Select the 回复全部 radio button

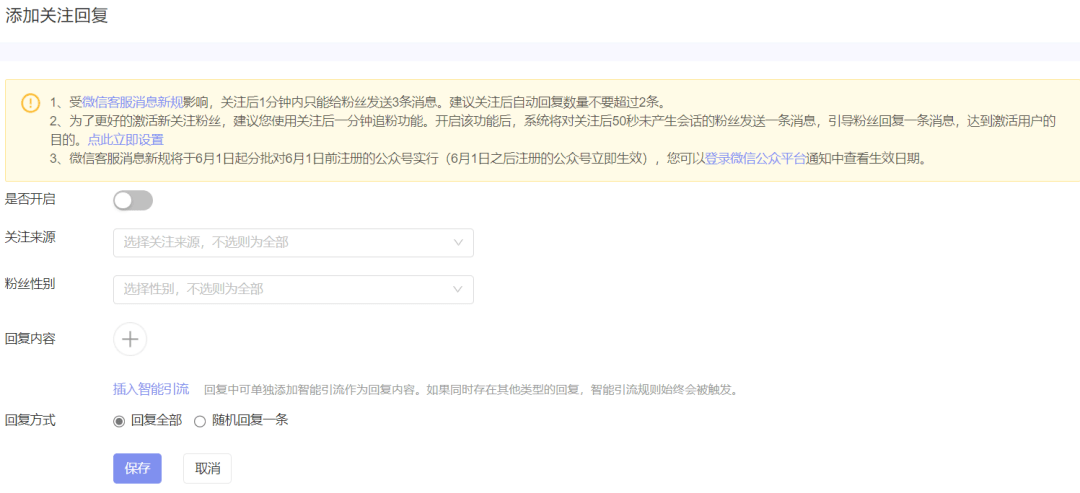(x=120, y=421)
